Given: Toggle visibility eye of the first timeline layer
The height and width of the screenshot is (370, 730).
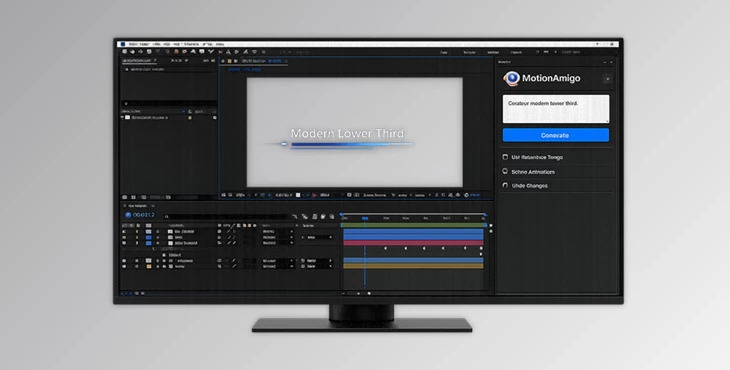Looking at the screenshot, I should [x=124, y=231].
